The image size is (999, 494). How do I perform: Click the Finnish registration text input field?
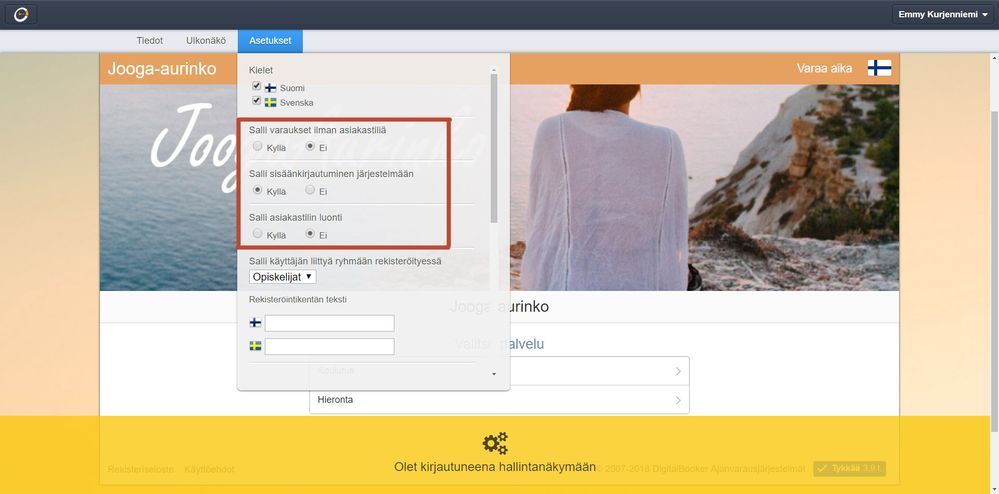point(329,323)
